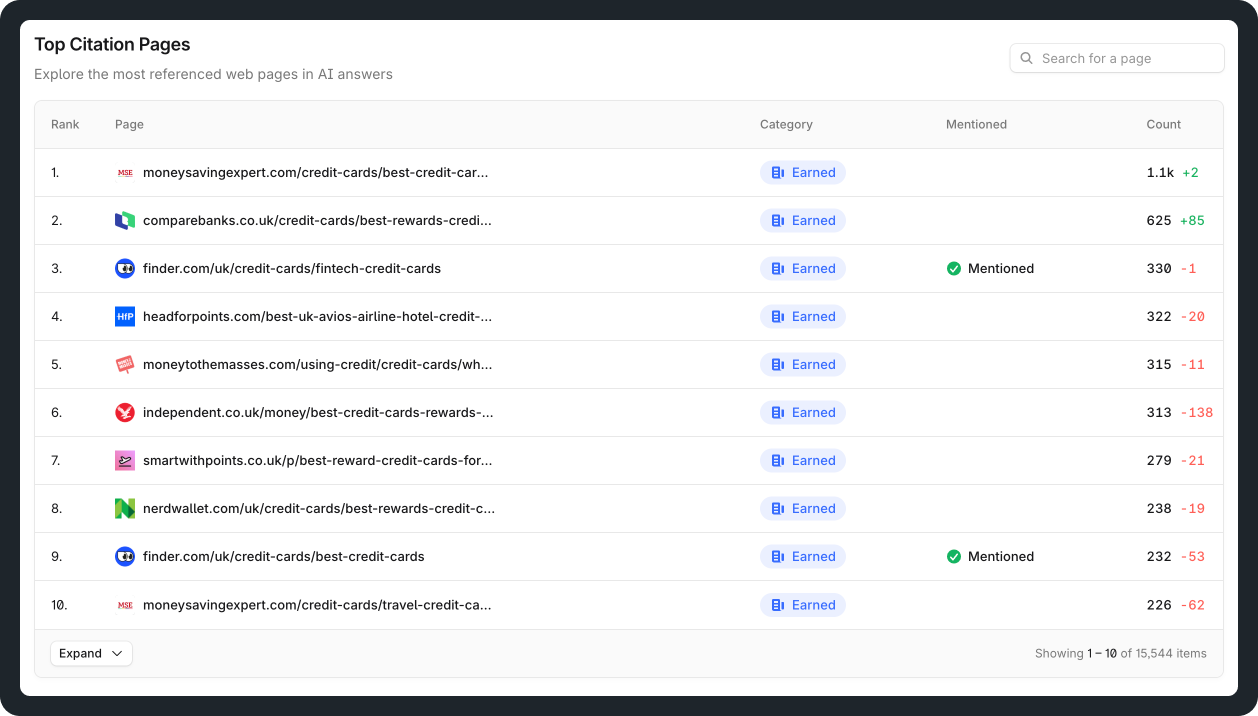Click Earned badge icon for headforpoints row
The height and width of the screenshot is (716, 1258).
(778, 317)
